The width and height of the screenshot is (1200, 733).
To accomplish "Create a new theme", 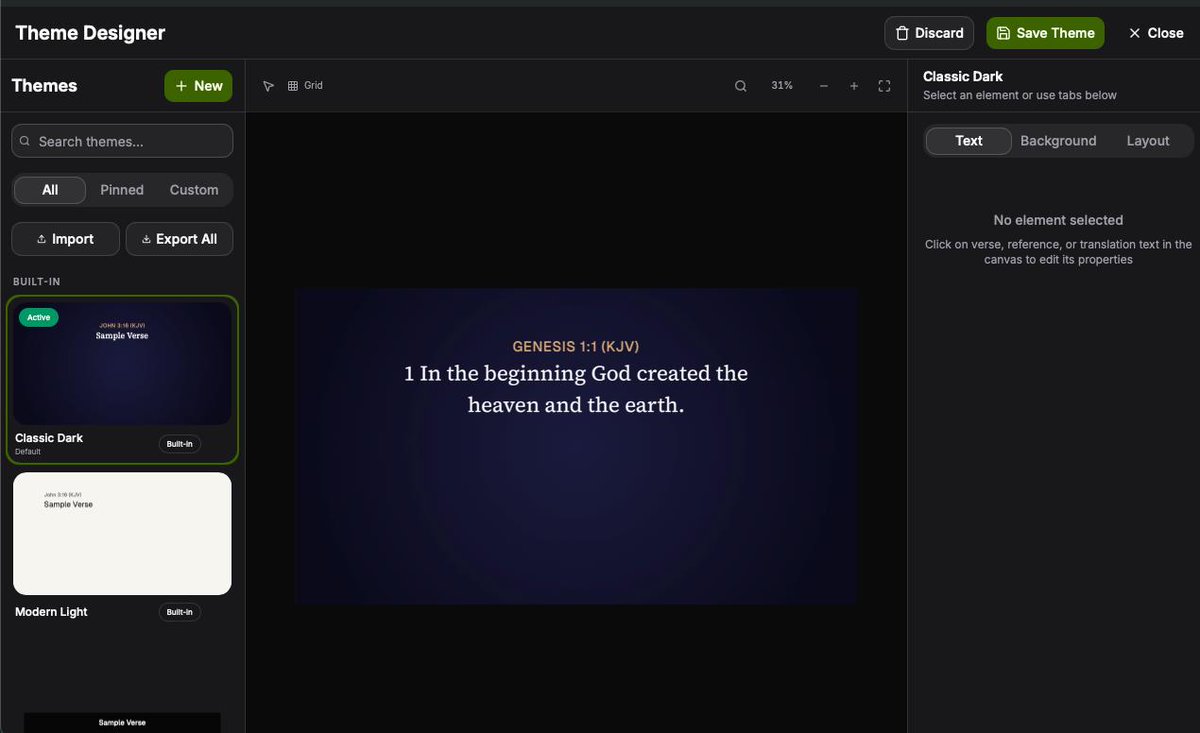I will 199,86.
